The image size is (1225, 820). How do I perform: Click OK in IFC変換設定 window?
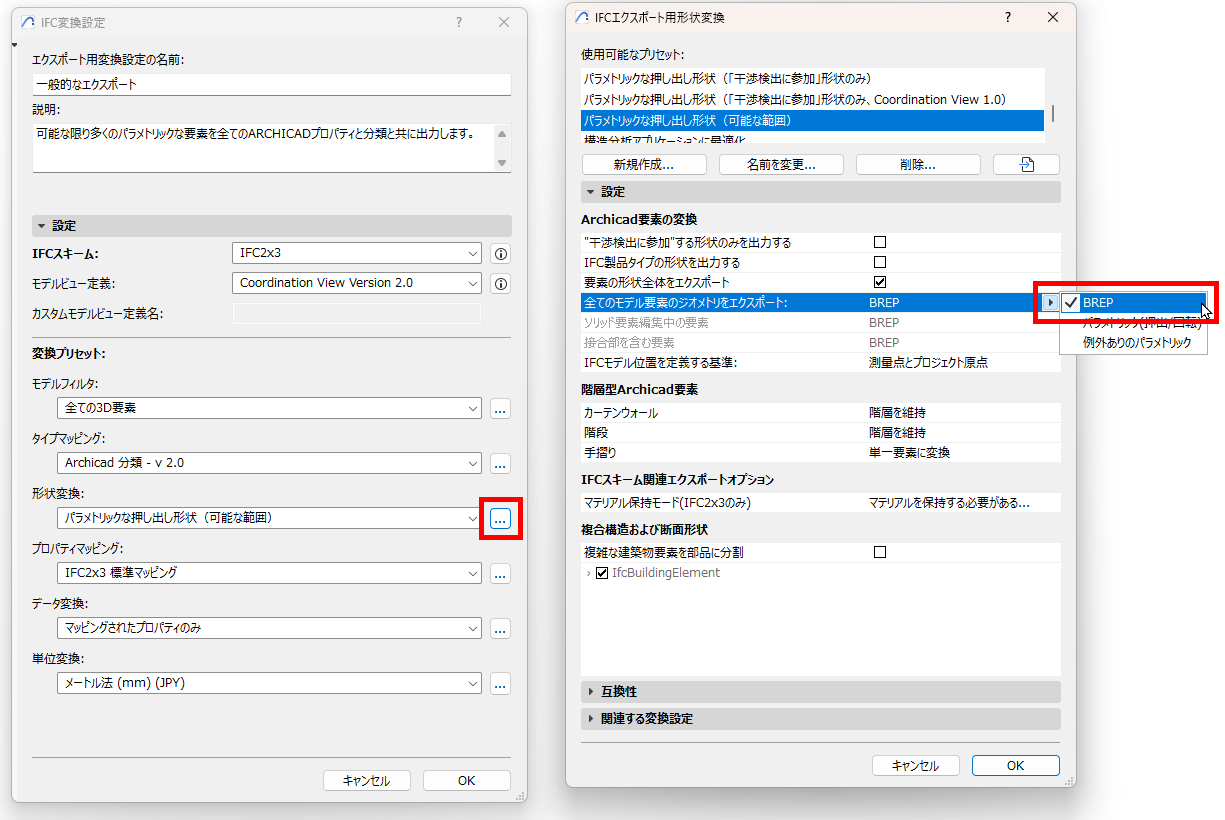point(466,781)
